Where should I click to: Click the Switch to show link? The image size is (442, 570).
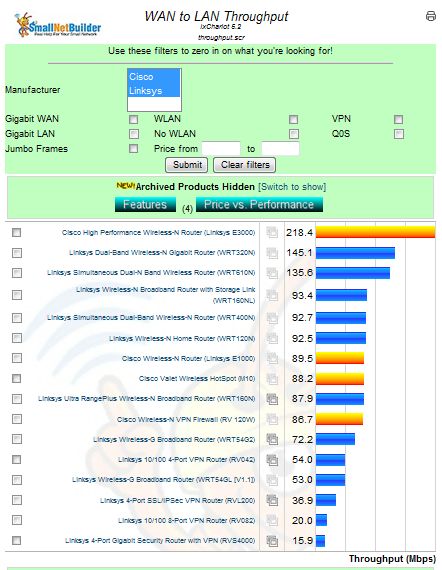point(292,187)
